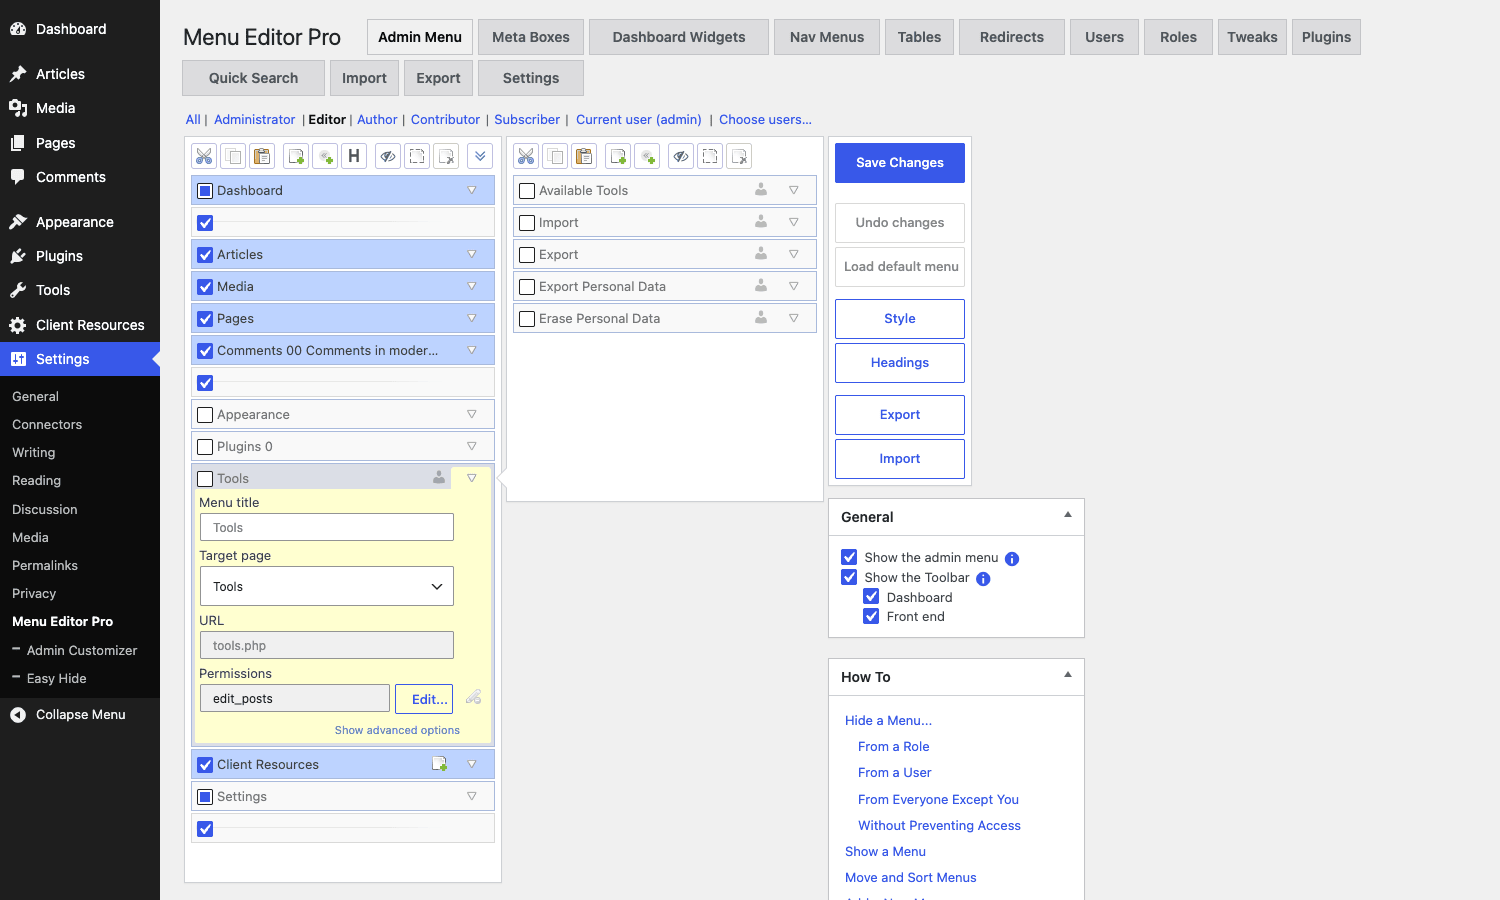This screenshot has height=900, width=1500.
Task: Click the Copy icon in the submenu toolbar
Action: pyautogui.click(x=555, y=156)
